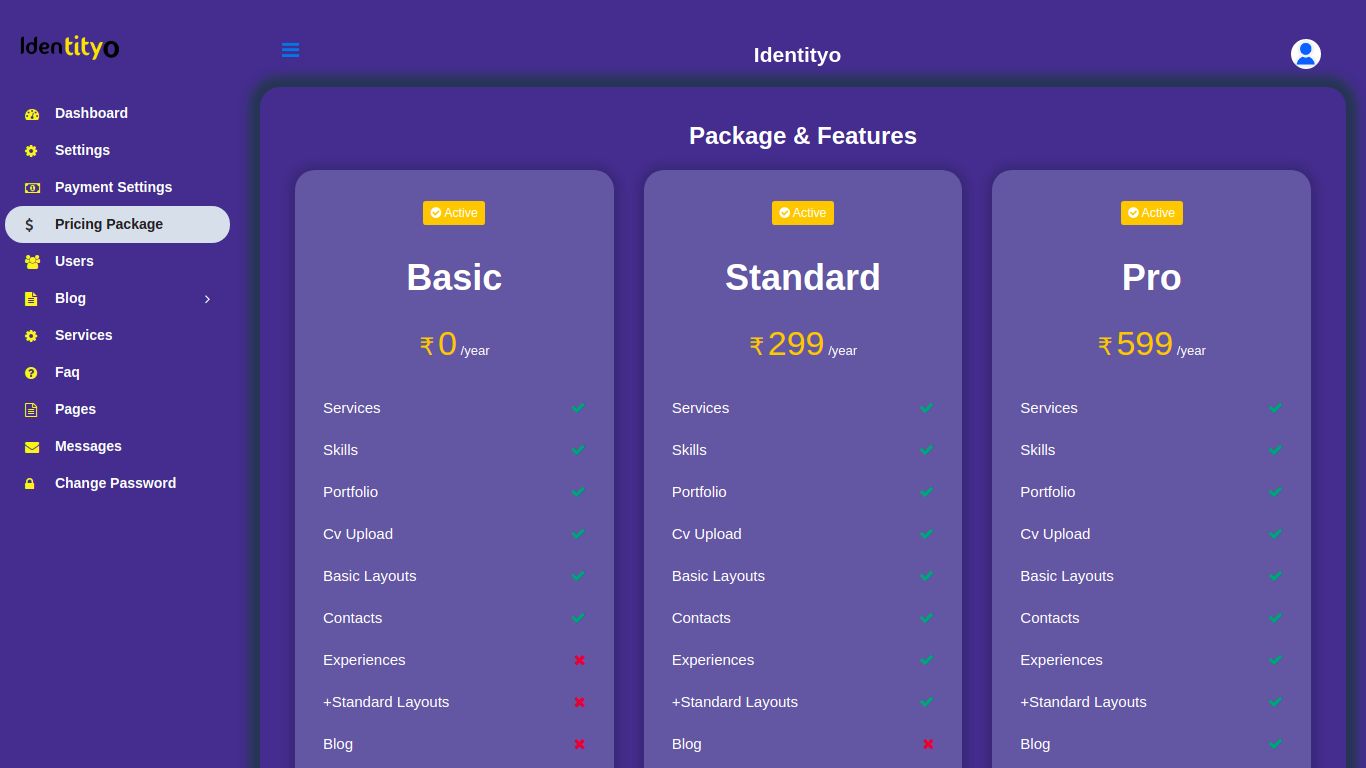Click the Standard package title

click(802, 277)
